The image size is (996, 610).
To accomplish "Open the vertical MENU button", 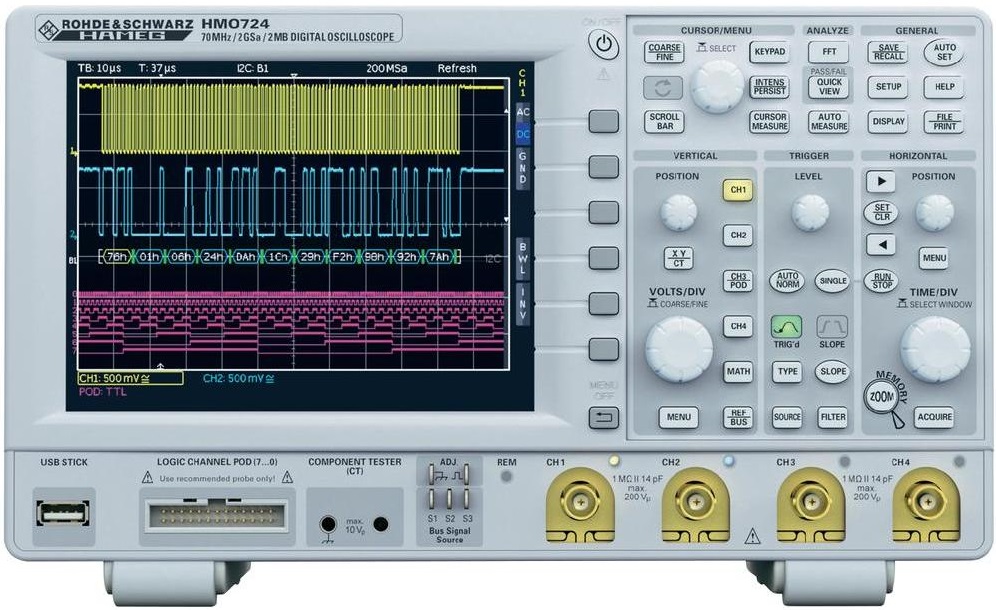I will point(677,417).
